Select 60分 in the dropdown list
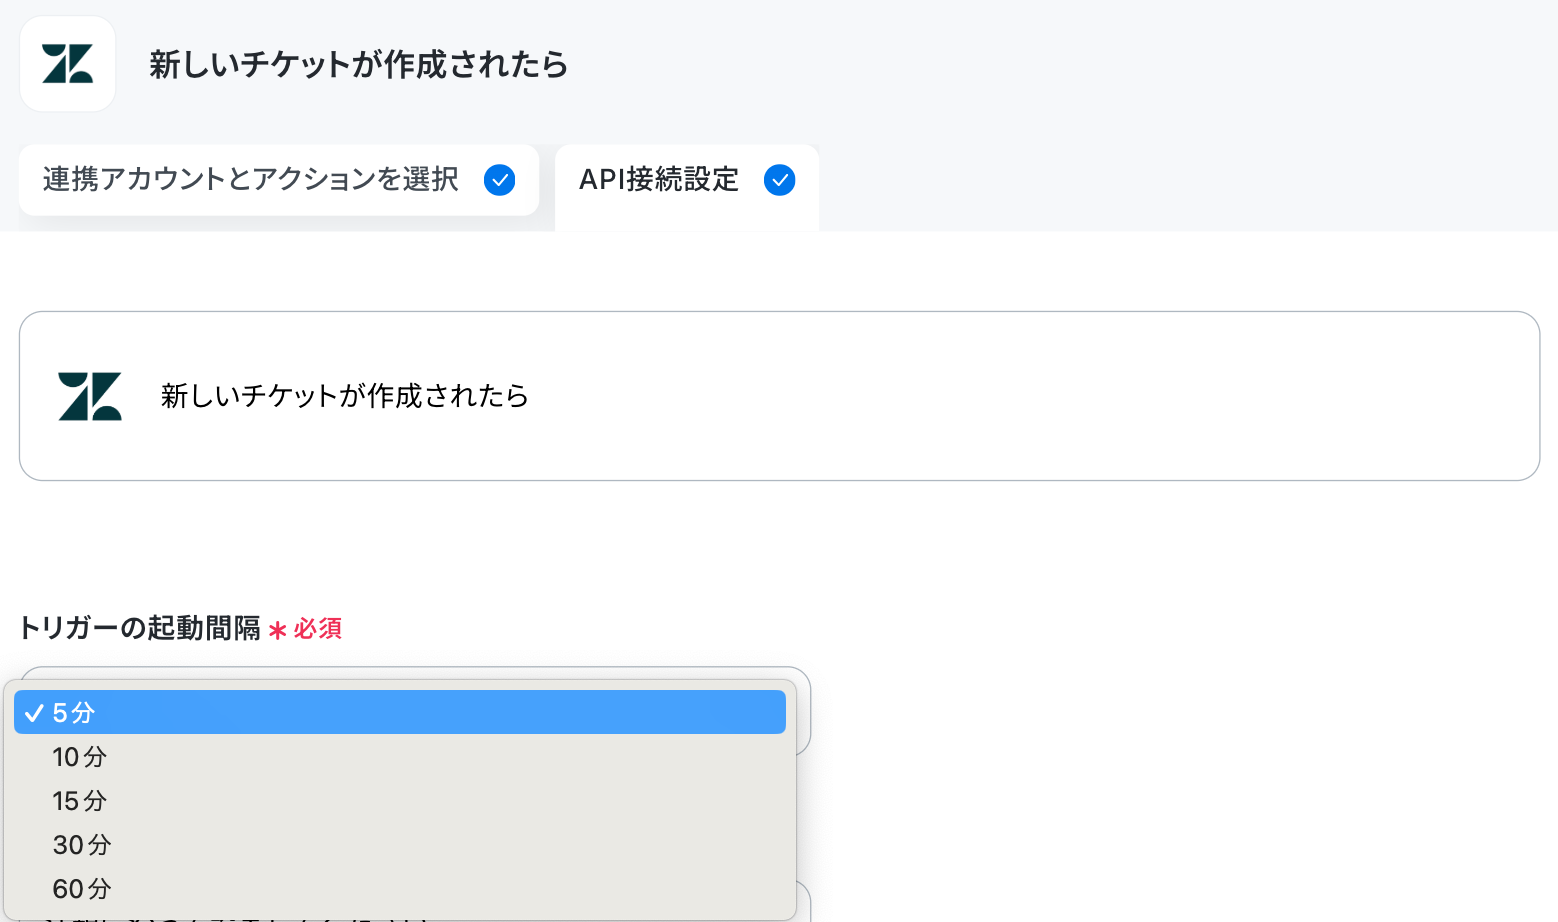The image size is (1558, 922). point(400,889)
